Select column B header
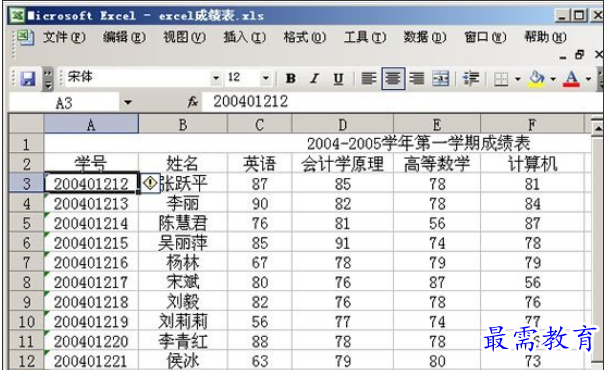Image resolution: width=605 pixels, height=370 pixels. pos(183,124)
